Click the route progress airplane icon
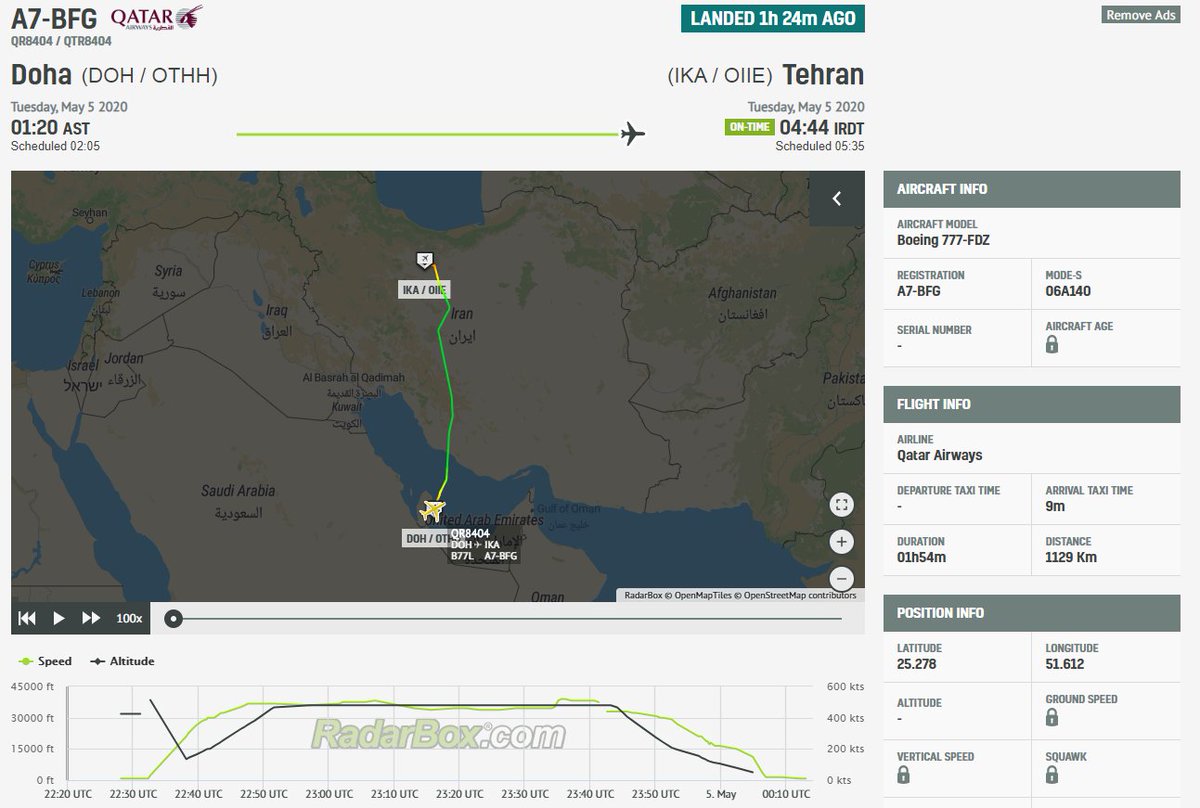The width and height of the screenshot is (1200, 808). pyautogui.click(x=632, y=133)
